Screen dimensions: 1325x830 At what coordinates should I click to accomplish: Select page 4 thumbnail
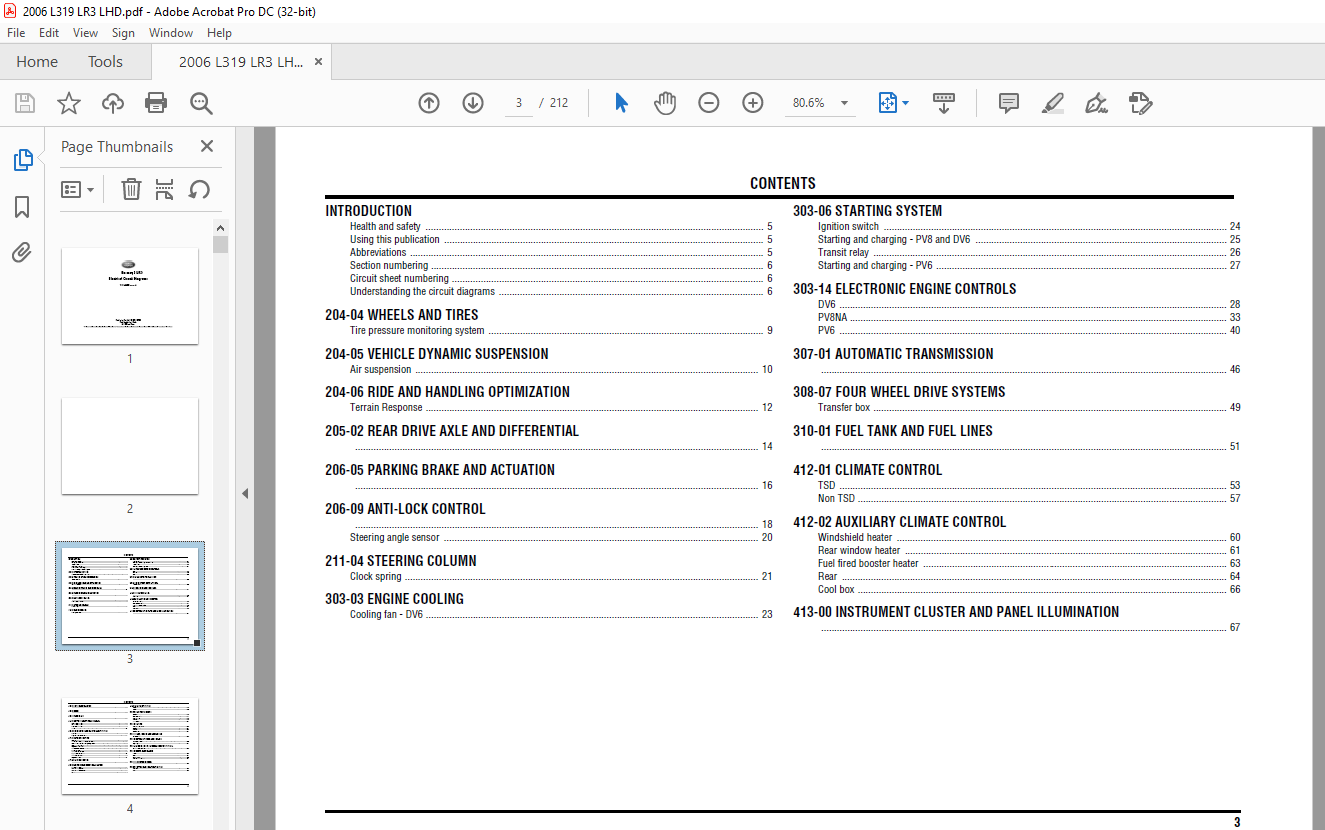(x=130, y=746)
